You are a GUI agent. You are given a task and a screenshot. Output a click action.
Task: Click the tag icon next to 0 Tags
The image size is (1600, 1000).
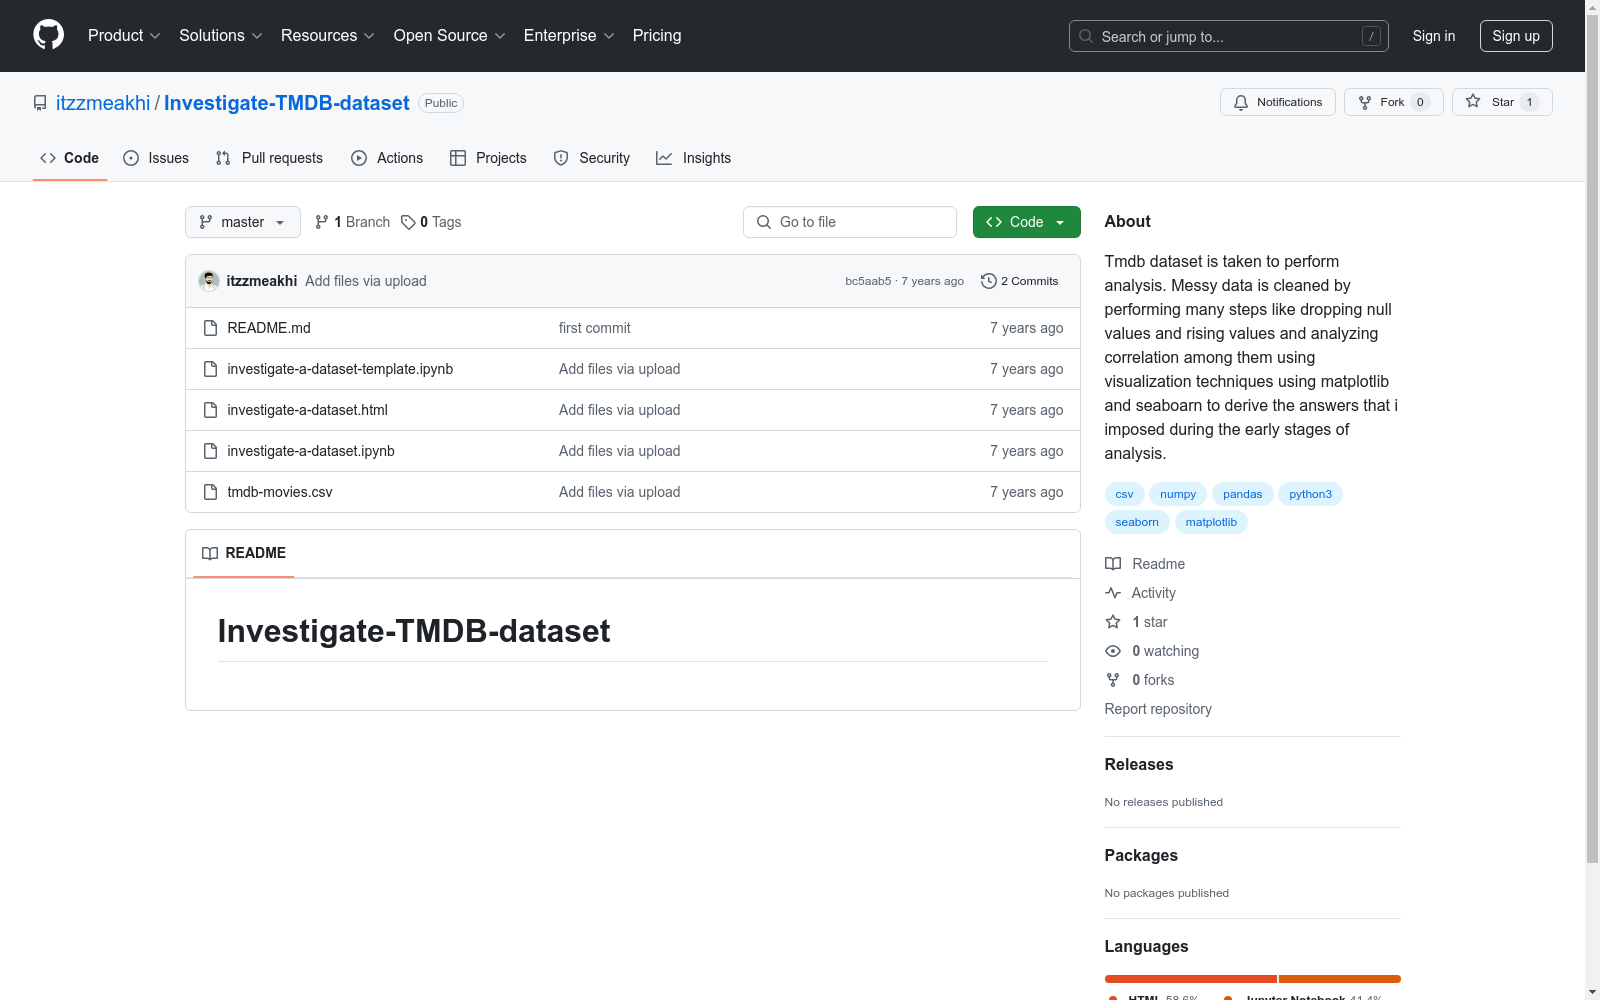click(x=408, y=222)
